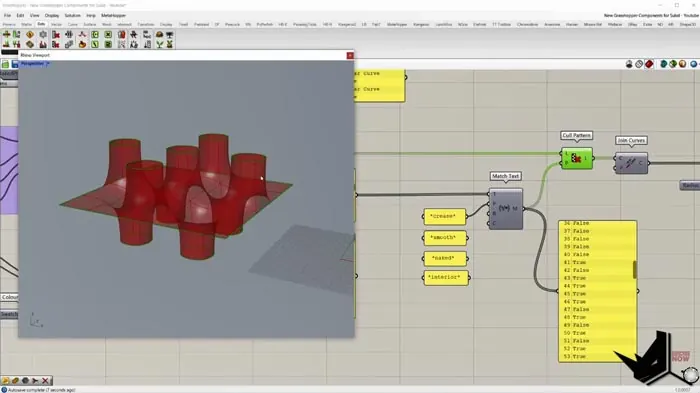Open document preview settings green icon
The width and height of the screenshot is (700, 393).
[x=673, y=64]
